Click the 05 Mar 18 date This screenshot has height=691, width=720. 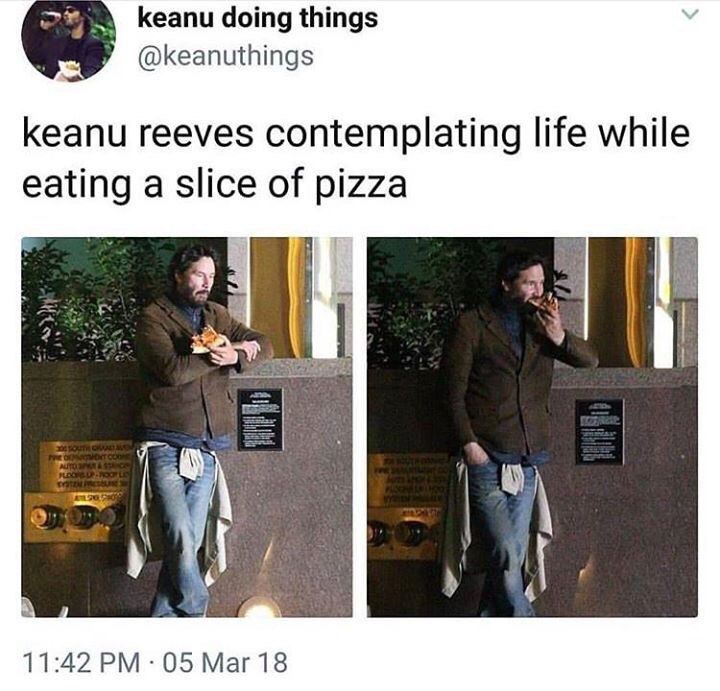coord(225,663)
